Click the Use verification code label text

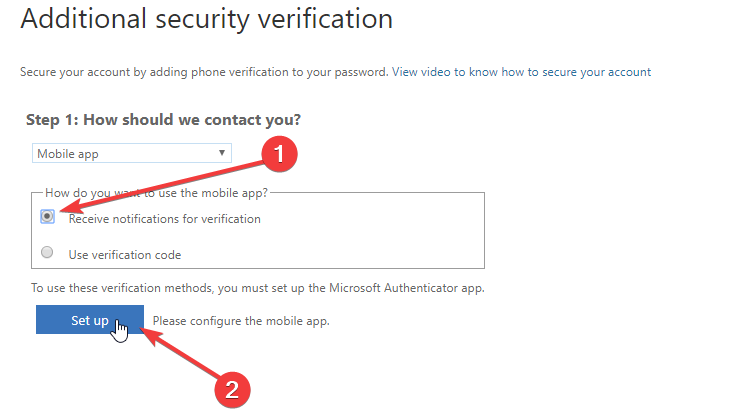pos(125,255)
